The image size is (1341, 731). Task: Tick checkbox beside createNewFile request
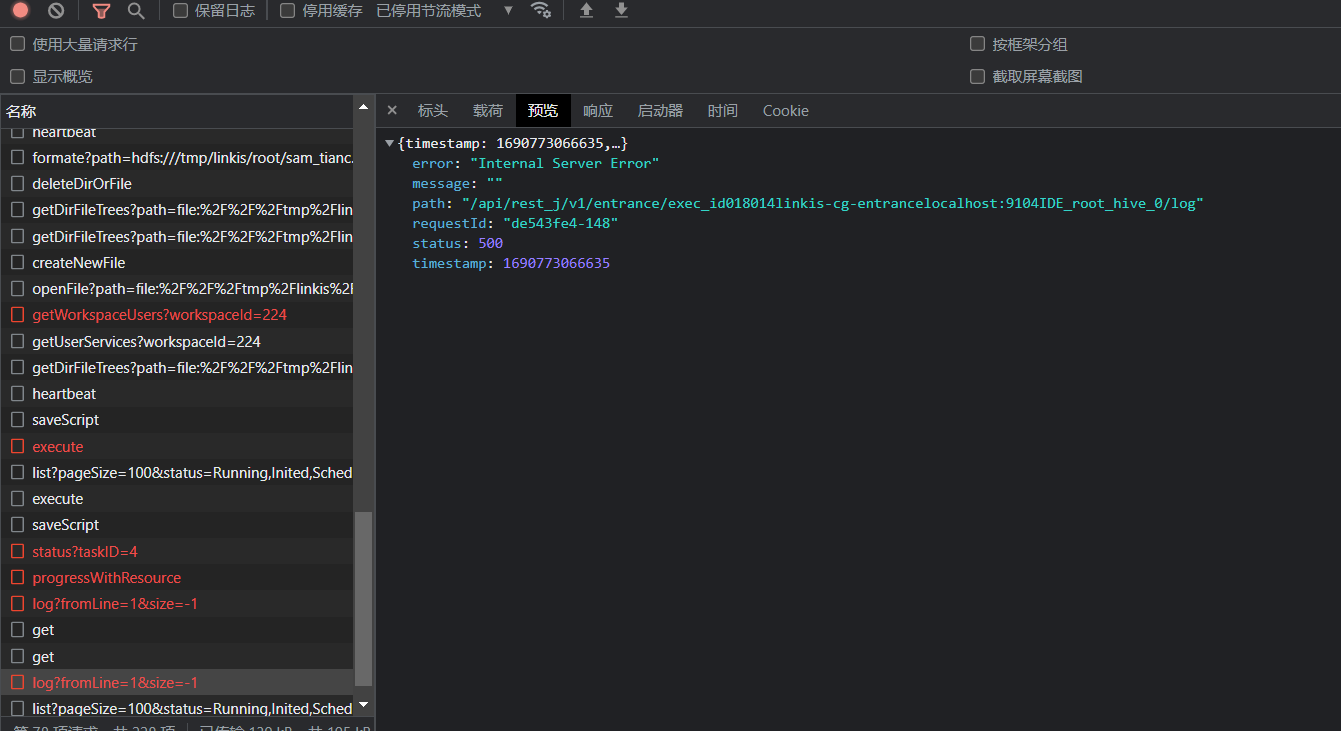(x=17, y=263)
